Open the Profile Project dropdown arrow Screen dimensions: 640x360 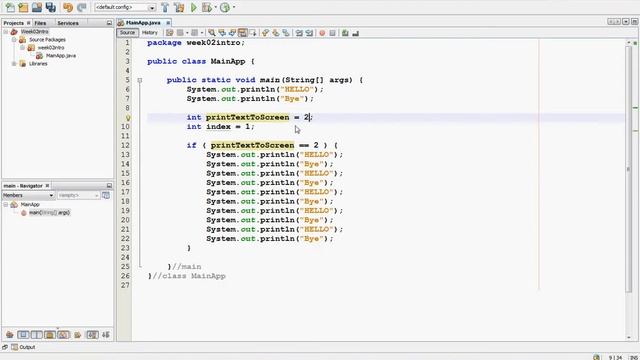click(233, 7)
